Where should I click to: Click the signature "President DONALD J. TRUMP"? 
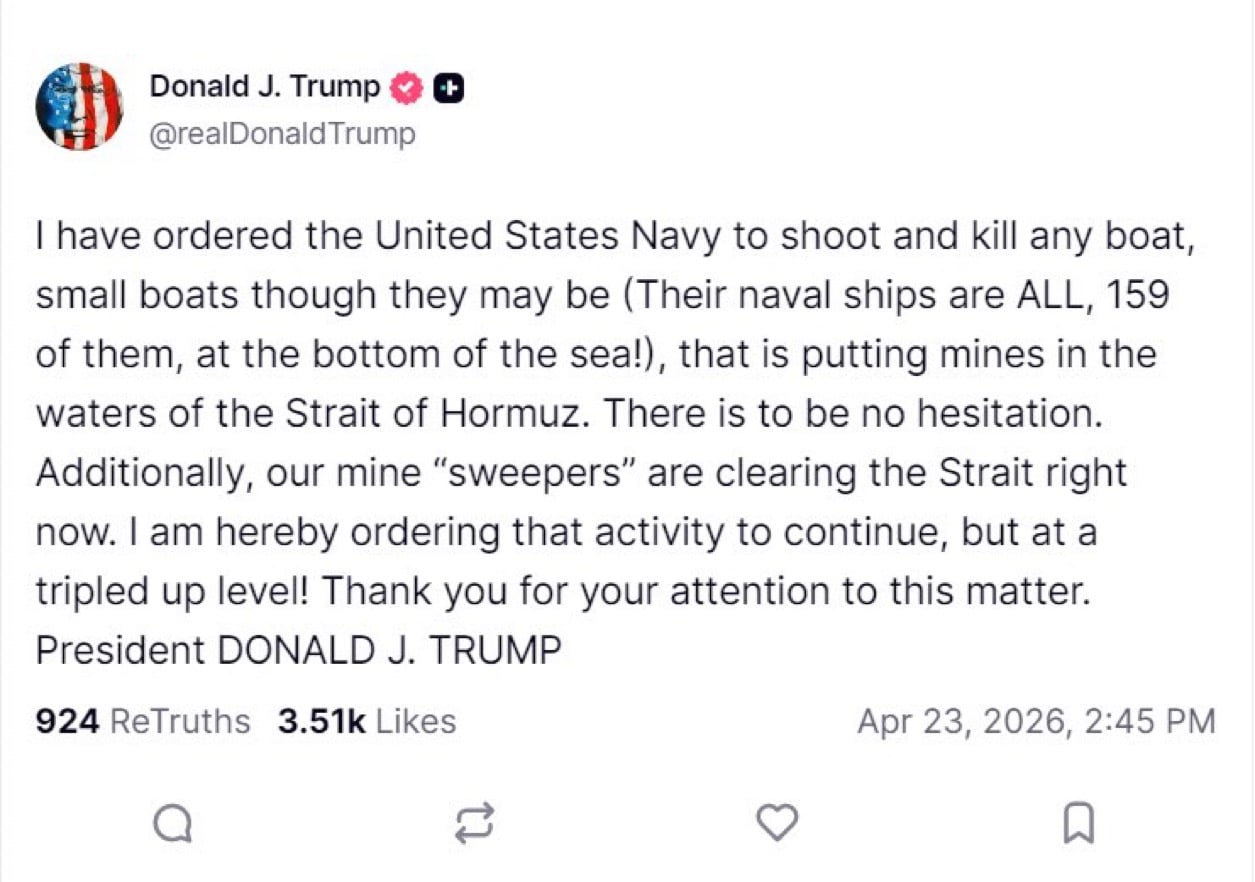point(298,650)
